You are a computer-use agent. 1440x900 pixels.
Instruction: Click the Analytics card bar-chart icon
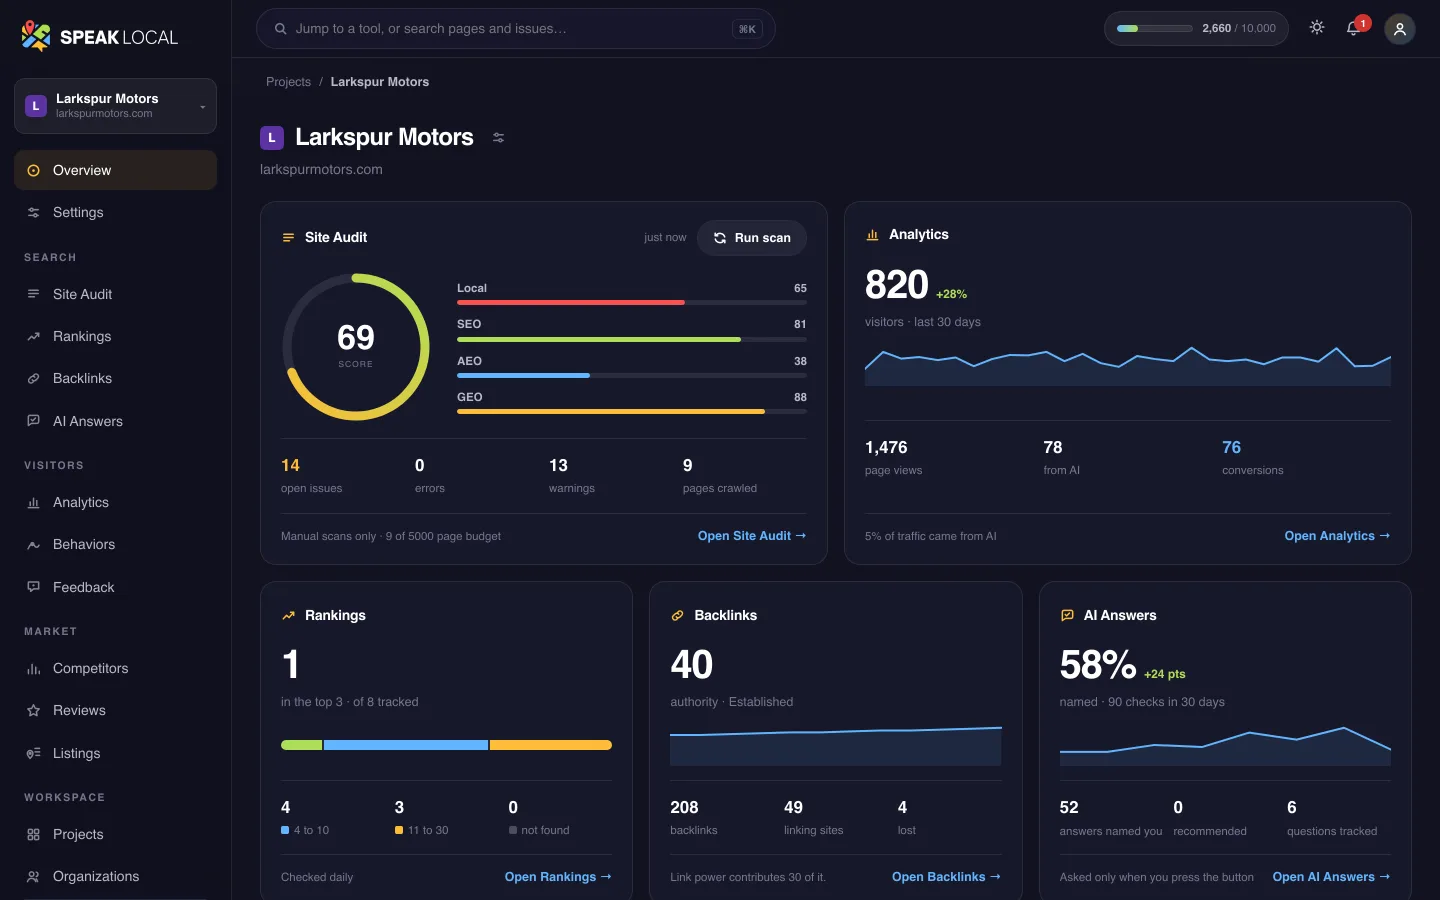pyautogui.click(x=872, y=235)
